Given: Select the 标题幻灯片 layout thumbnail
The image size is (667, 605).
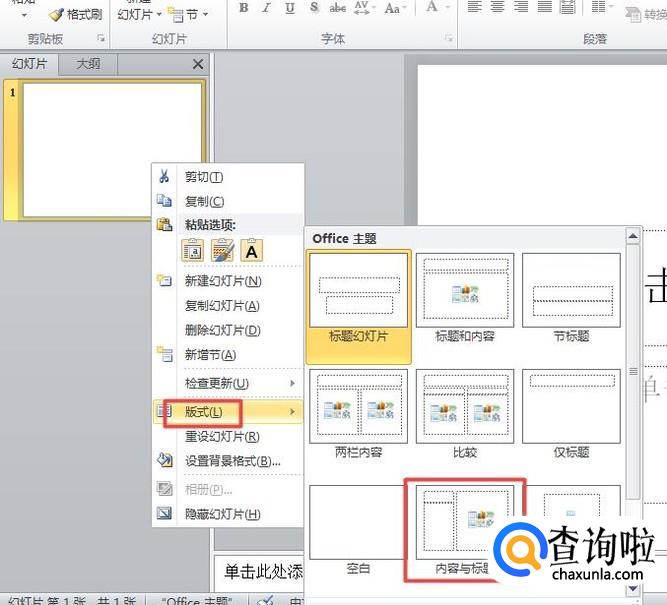Looking at the screenshot, I should coord(359,307).
